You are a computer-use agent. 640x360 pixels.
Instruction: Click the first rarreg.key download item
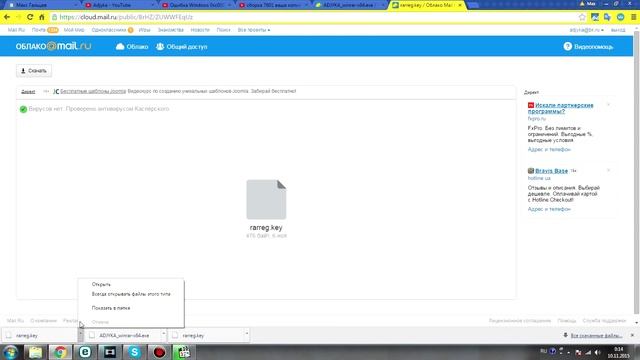click(x=39, y=335)
